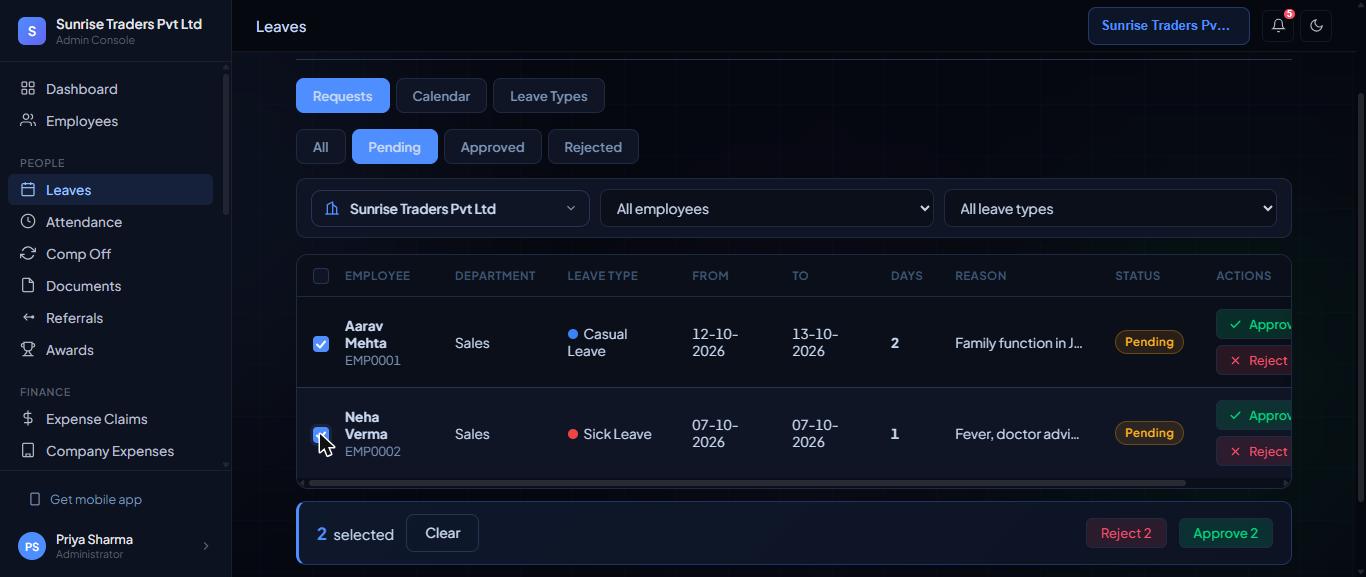Click the table's horizontal scrollbar
This screenshot has width=1366, height=577.
747,483
